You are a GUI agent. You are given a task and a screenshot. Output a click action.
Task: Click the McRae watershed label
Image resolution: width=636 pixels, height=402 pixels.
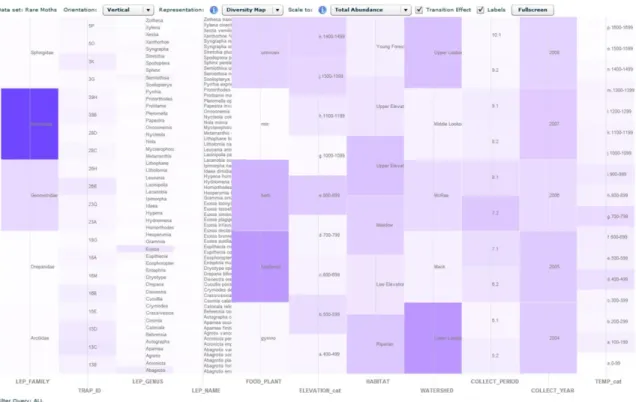441,195
